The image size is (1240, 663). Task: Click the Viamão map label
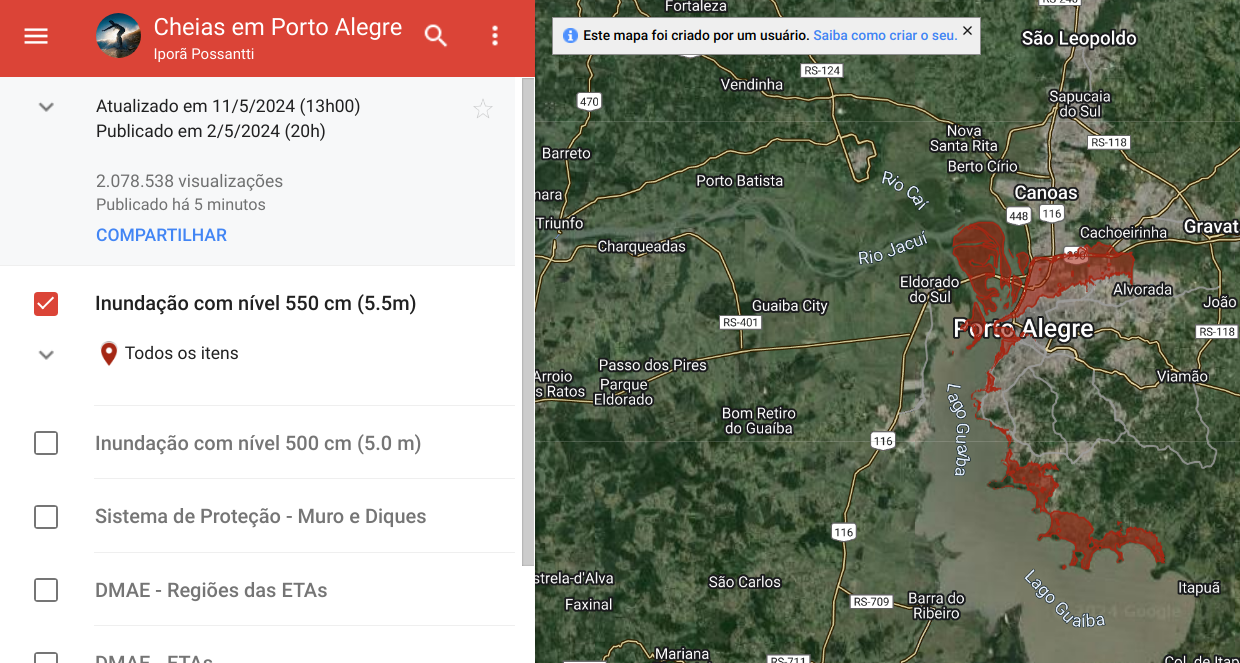(1182, 376)
